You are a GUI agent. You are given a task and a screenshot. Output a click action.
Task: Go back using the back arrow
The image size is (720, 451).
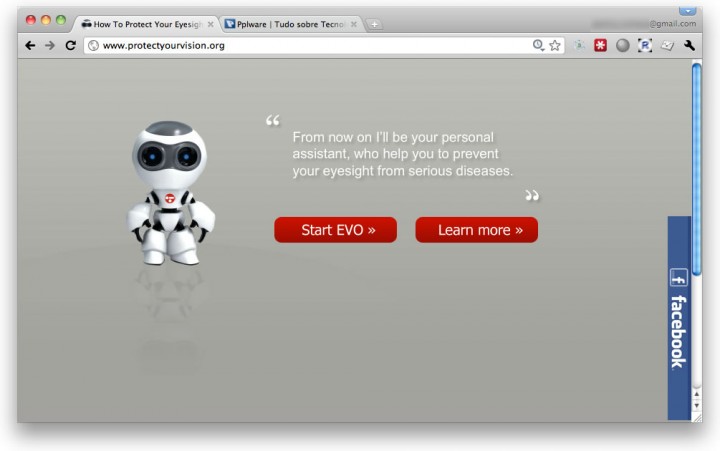[30, 45]
